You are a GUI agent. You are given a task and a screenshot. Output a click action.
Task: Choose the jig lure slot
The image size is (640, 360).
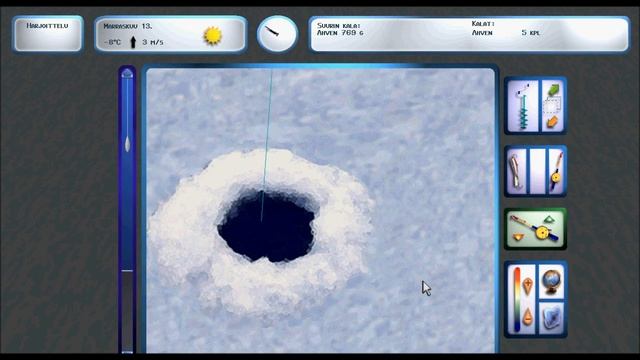[x=517, y=171]
